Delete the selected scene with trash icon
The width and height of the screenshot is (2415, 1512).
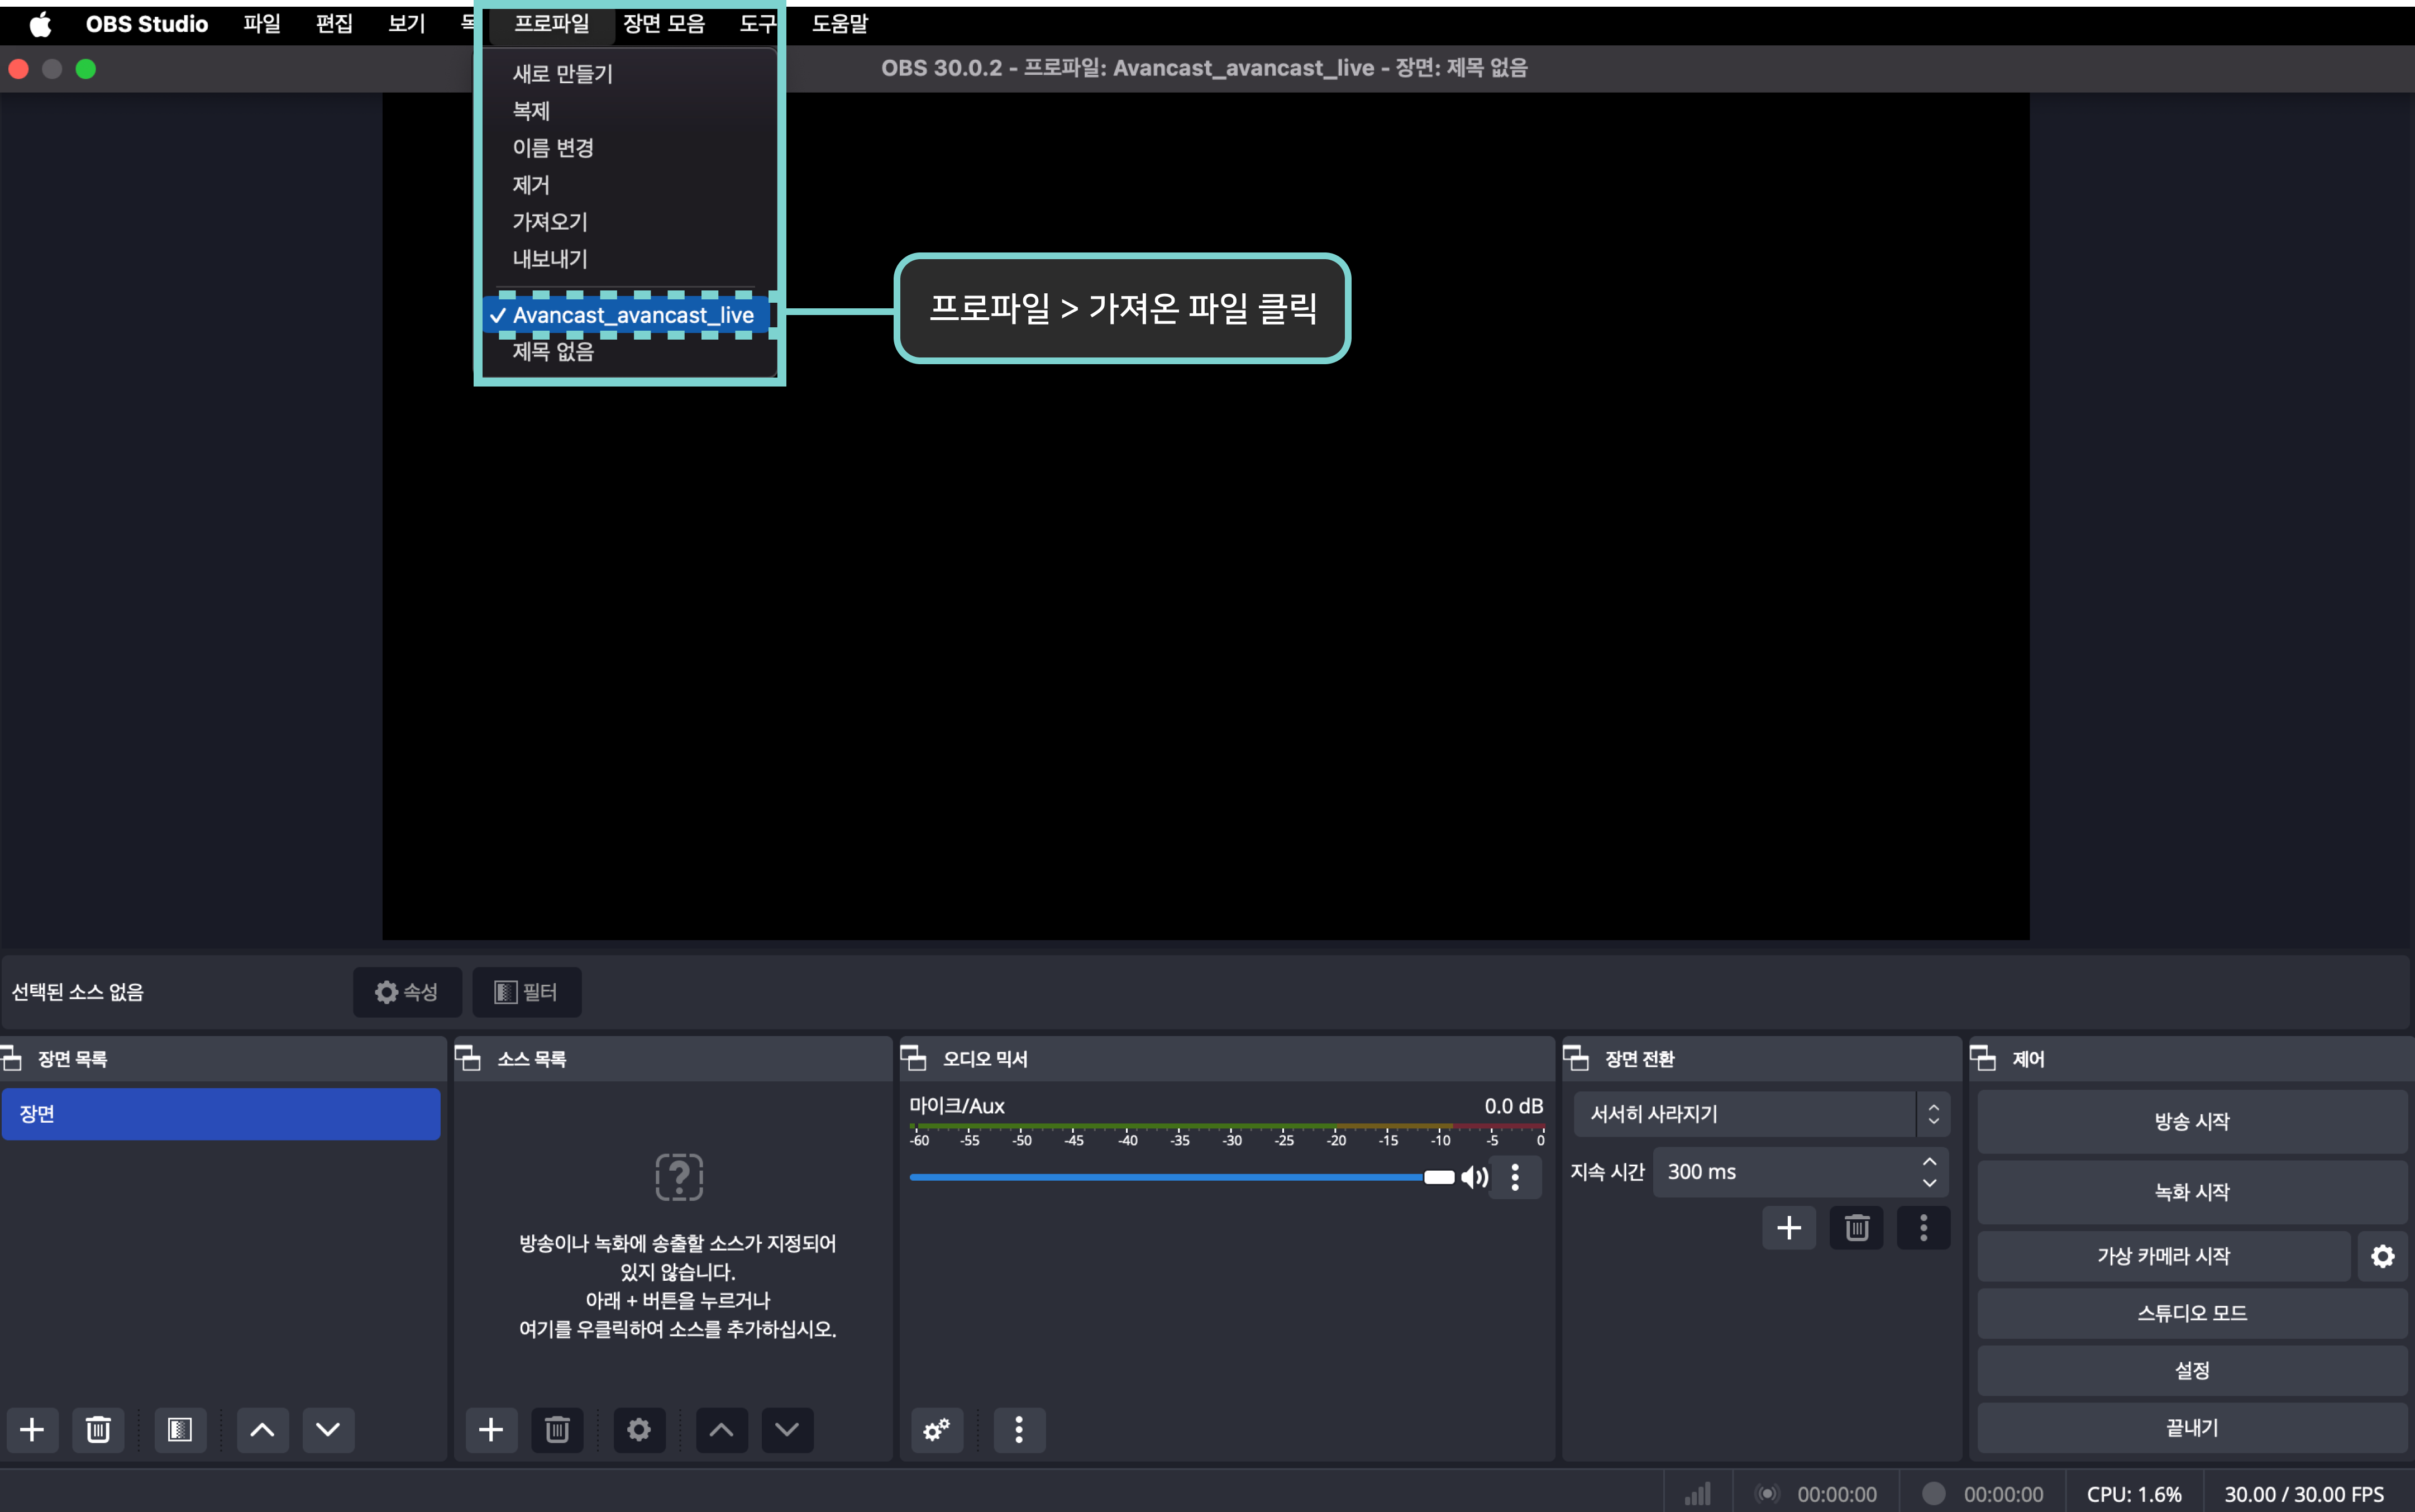(98, 1429)
